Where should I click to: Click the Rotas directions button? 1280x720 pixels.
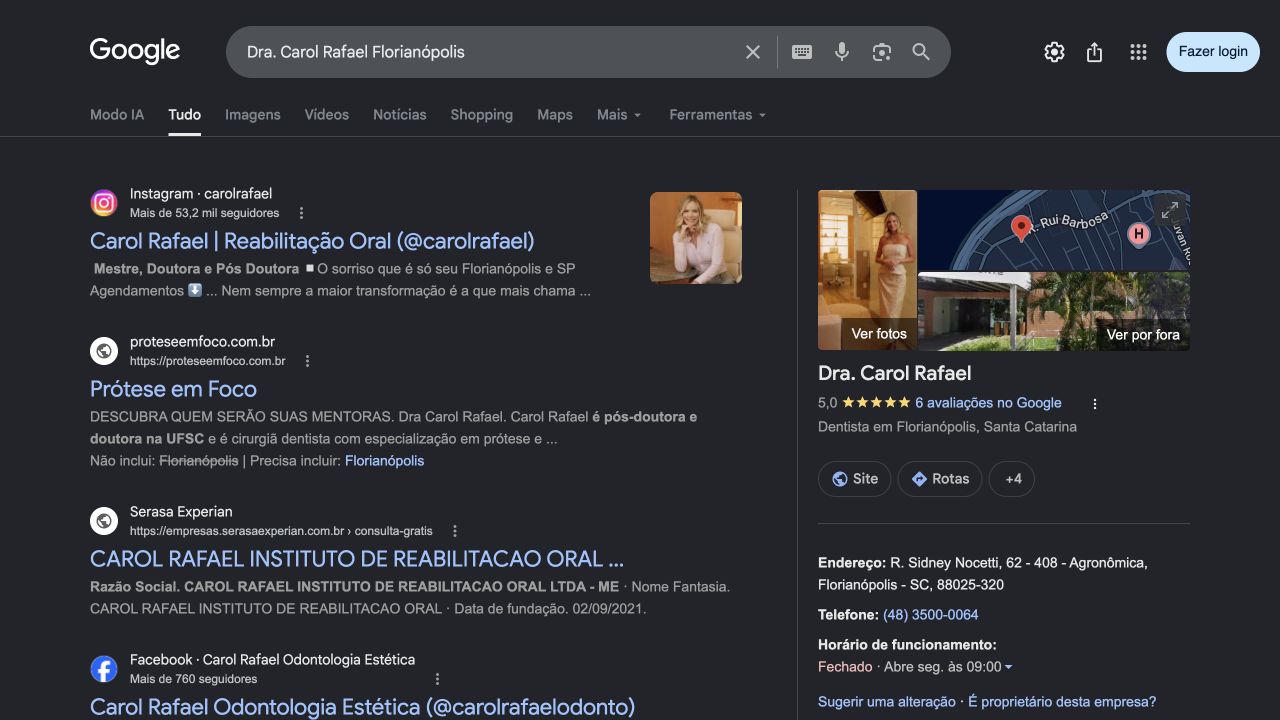[940, 479]
